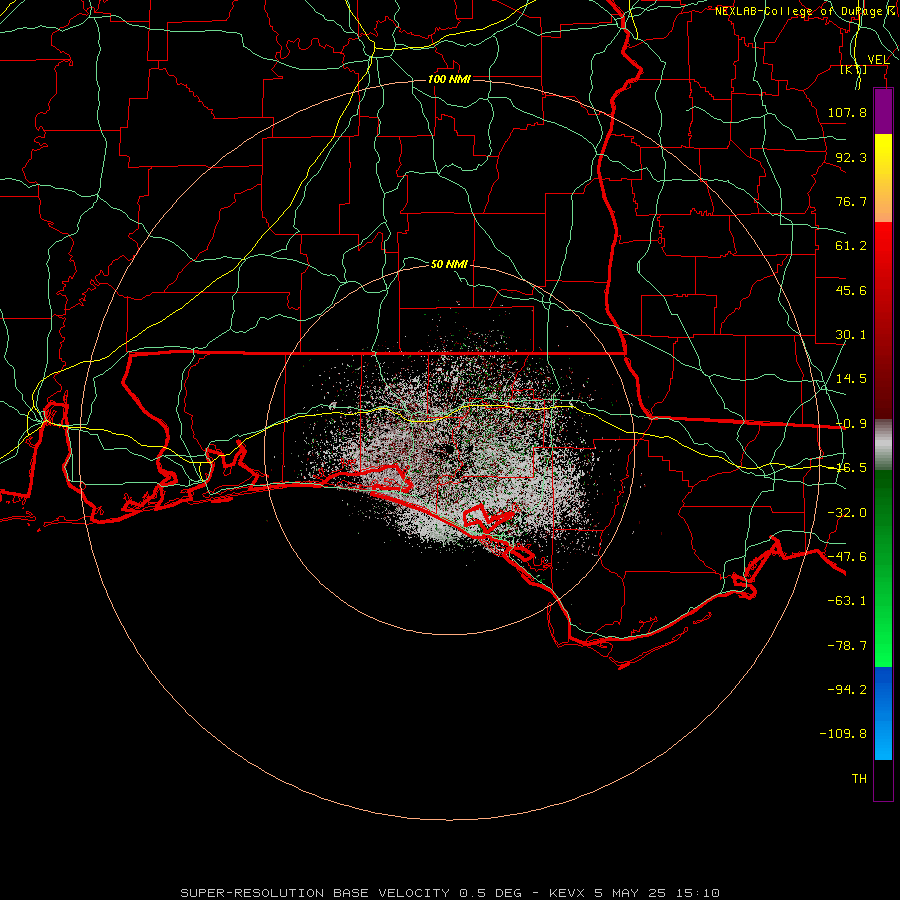Click the 14.5 velocity scale value
The width and height of the screenshot is (900, 900).
851,379
